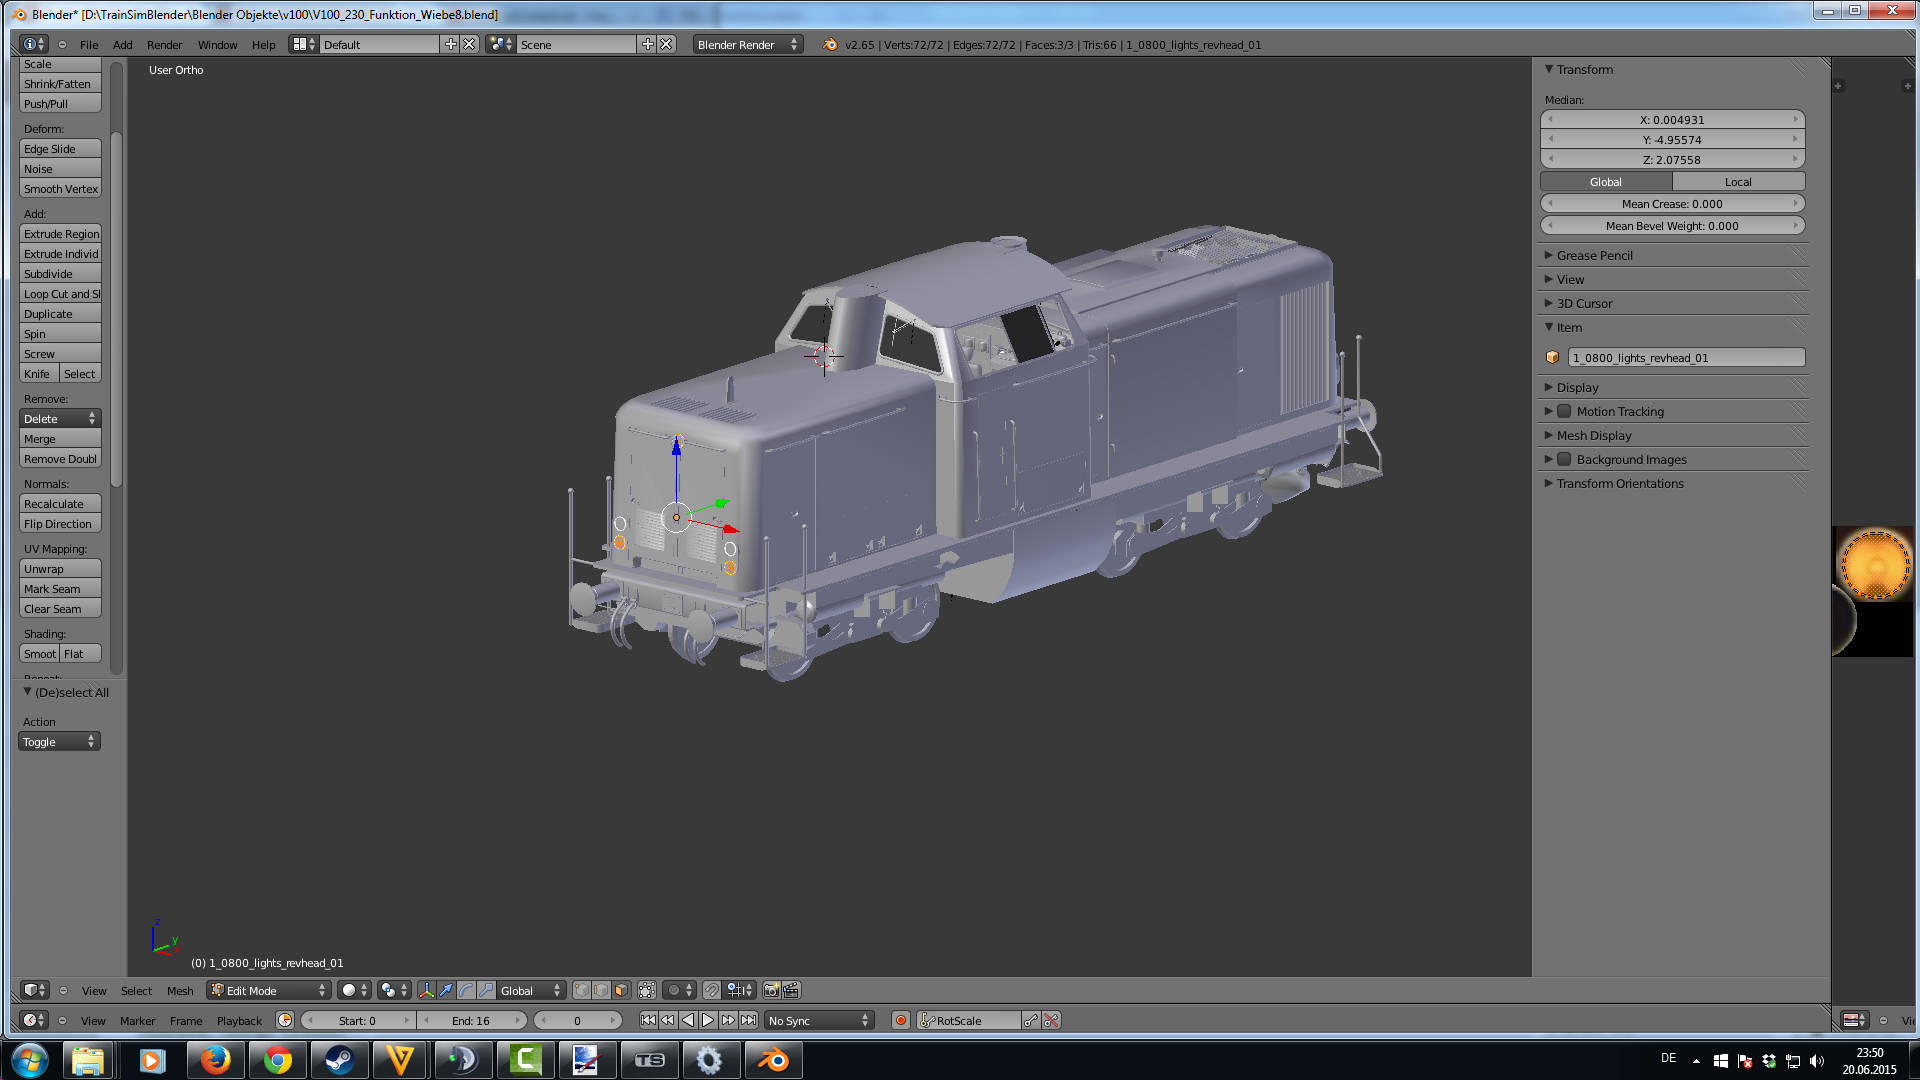Expand the Mesh Display panel
The width and height of the screenshot is (1920, 1080).
(1593, 435)
